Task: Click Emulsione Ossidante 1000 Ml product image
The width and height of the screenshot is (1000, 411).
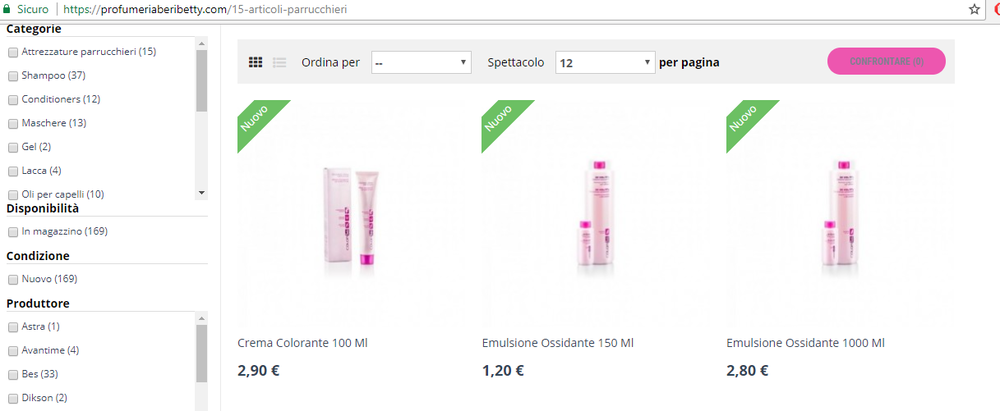Action: [841, 214]
